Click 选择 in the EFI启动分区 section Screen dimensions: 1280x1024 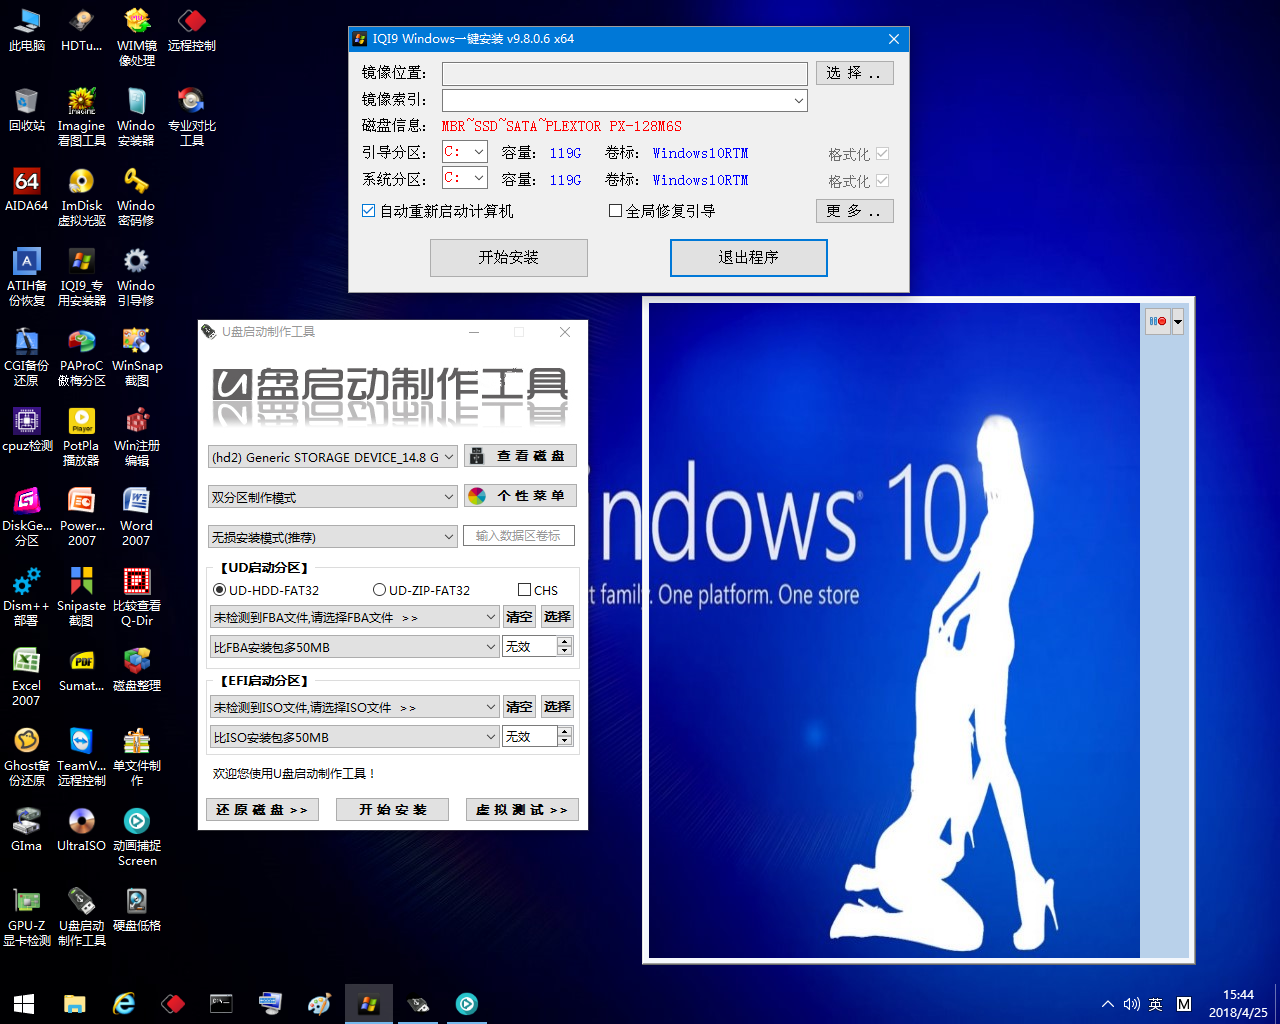coord(557,707)
